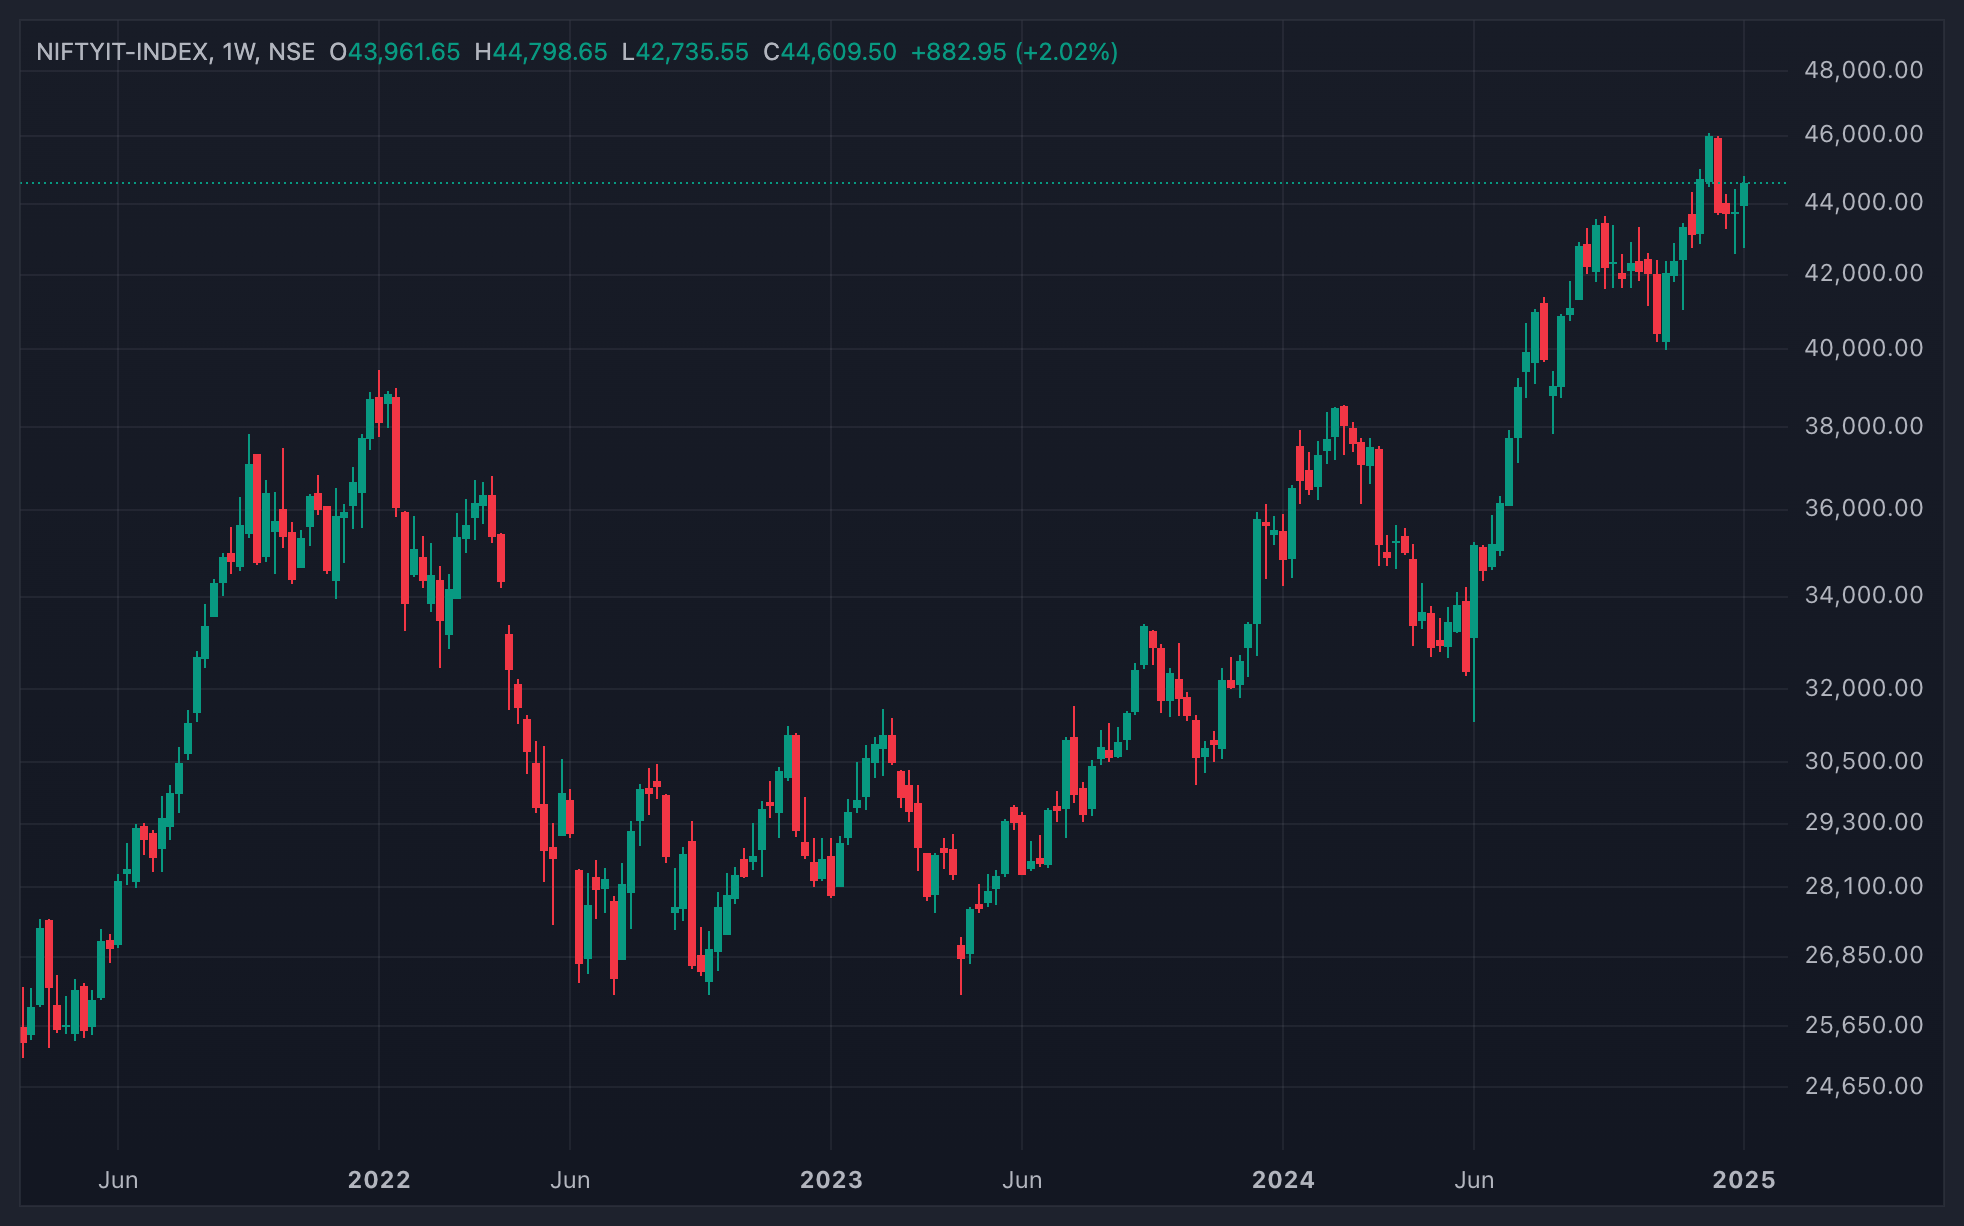
Task: Click the 40,000.00 price axis label
Action: click(x=1863, y=348)
